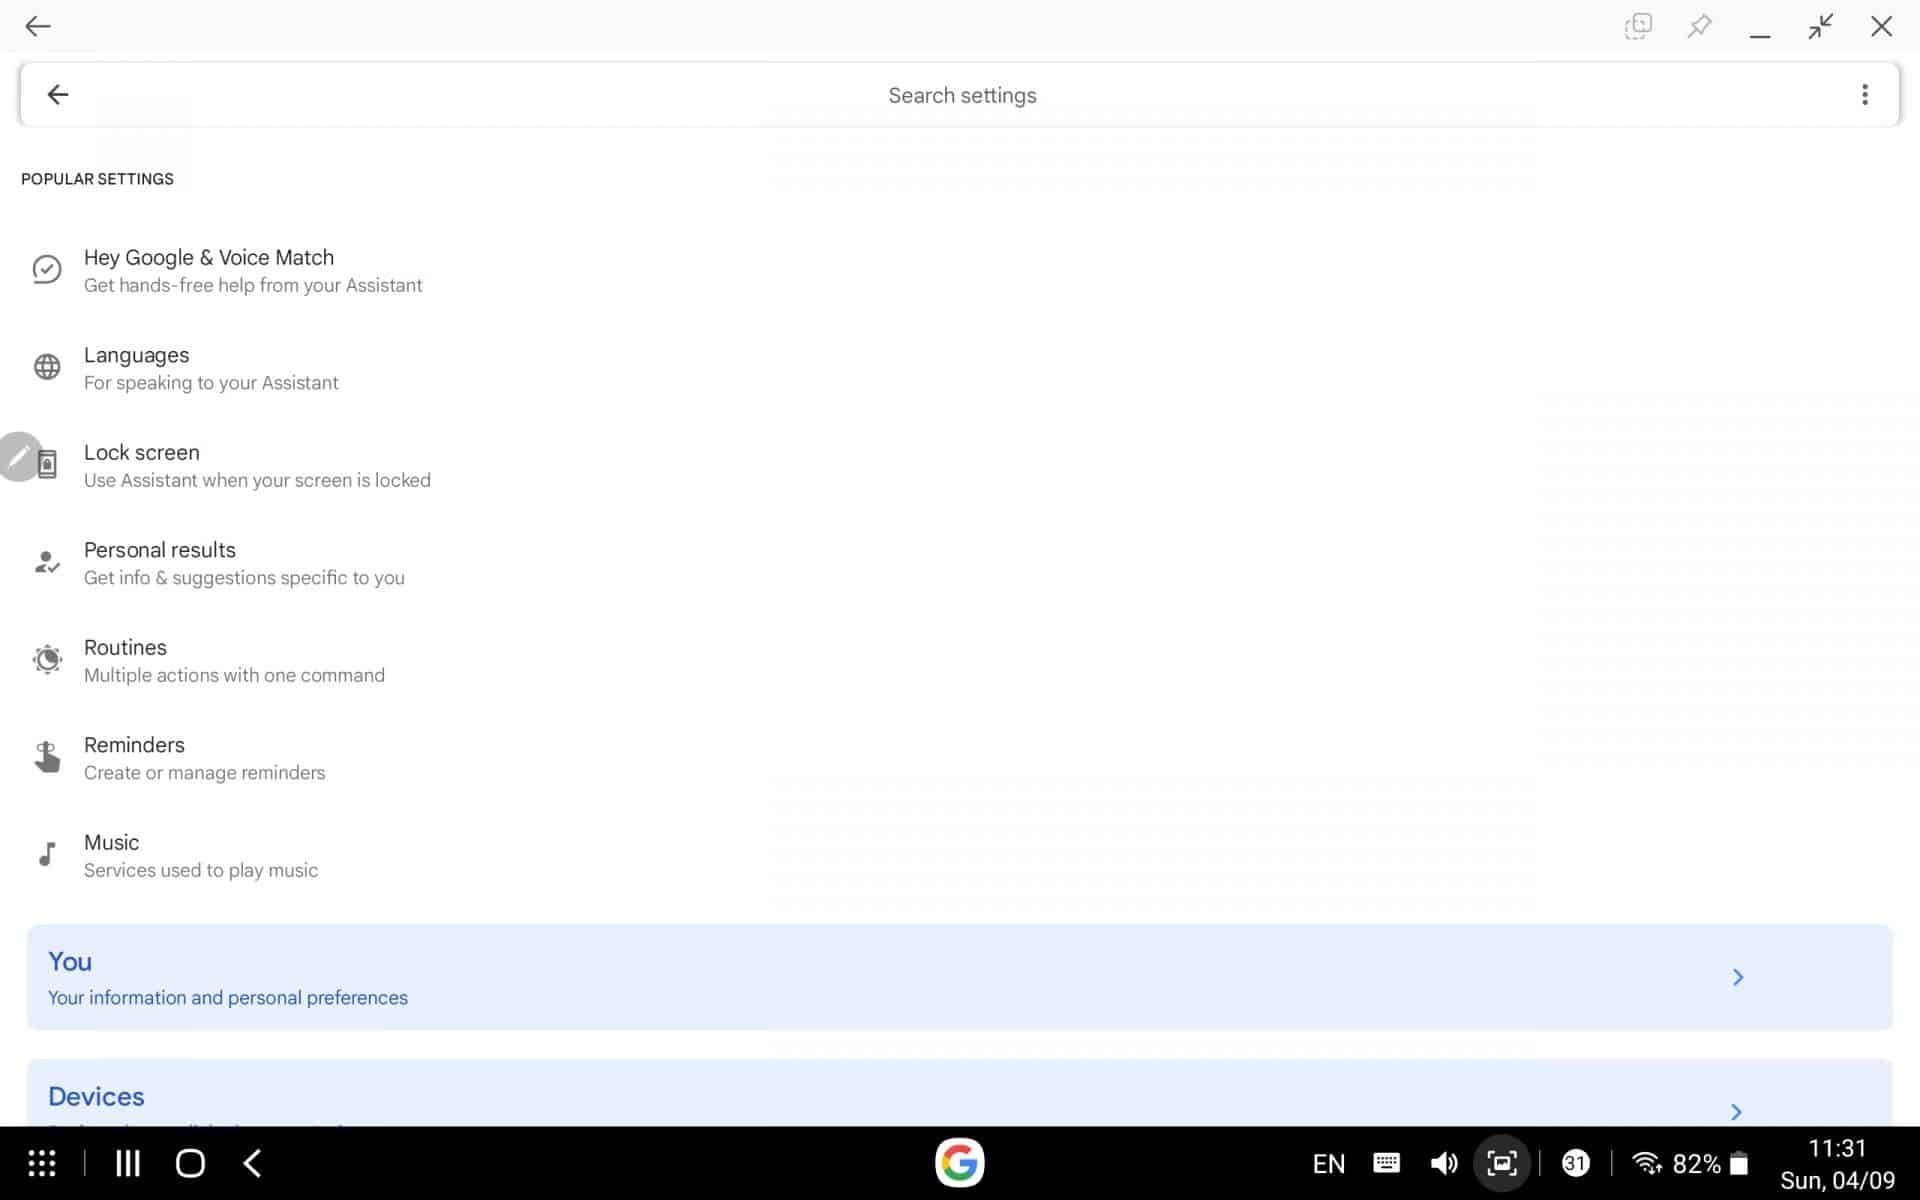
Task: Open the on-screen keyboard icon
Action: (x=1386, y=1162)
